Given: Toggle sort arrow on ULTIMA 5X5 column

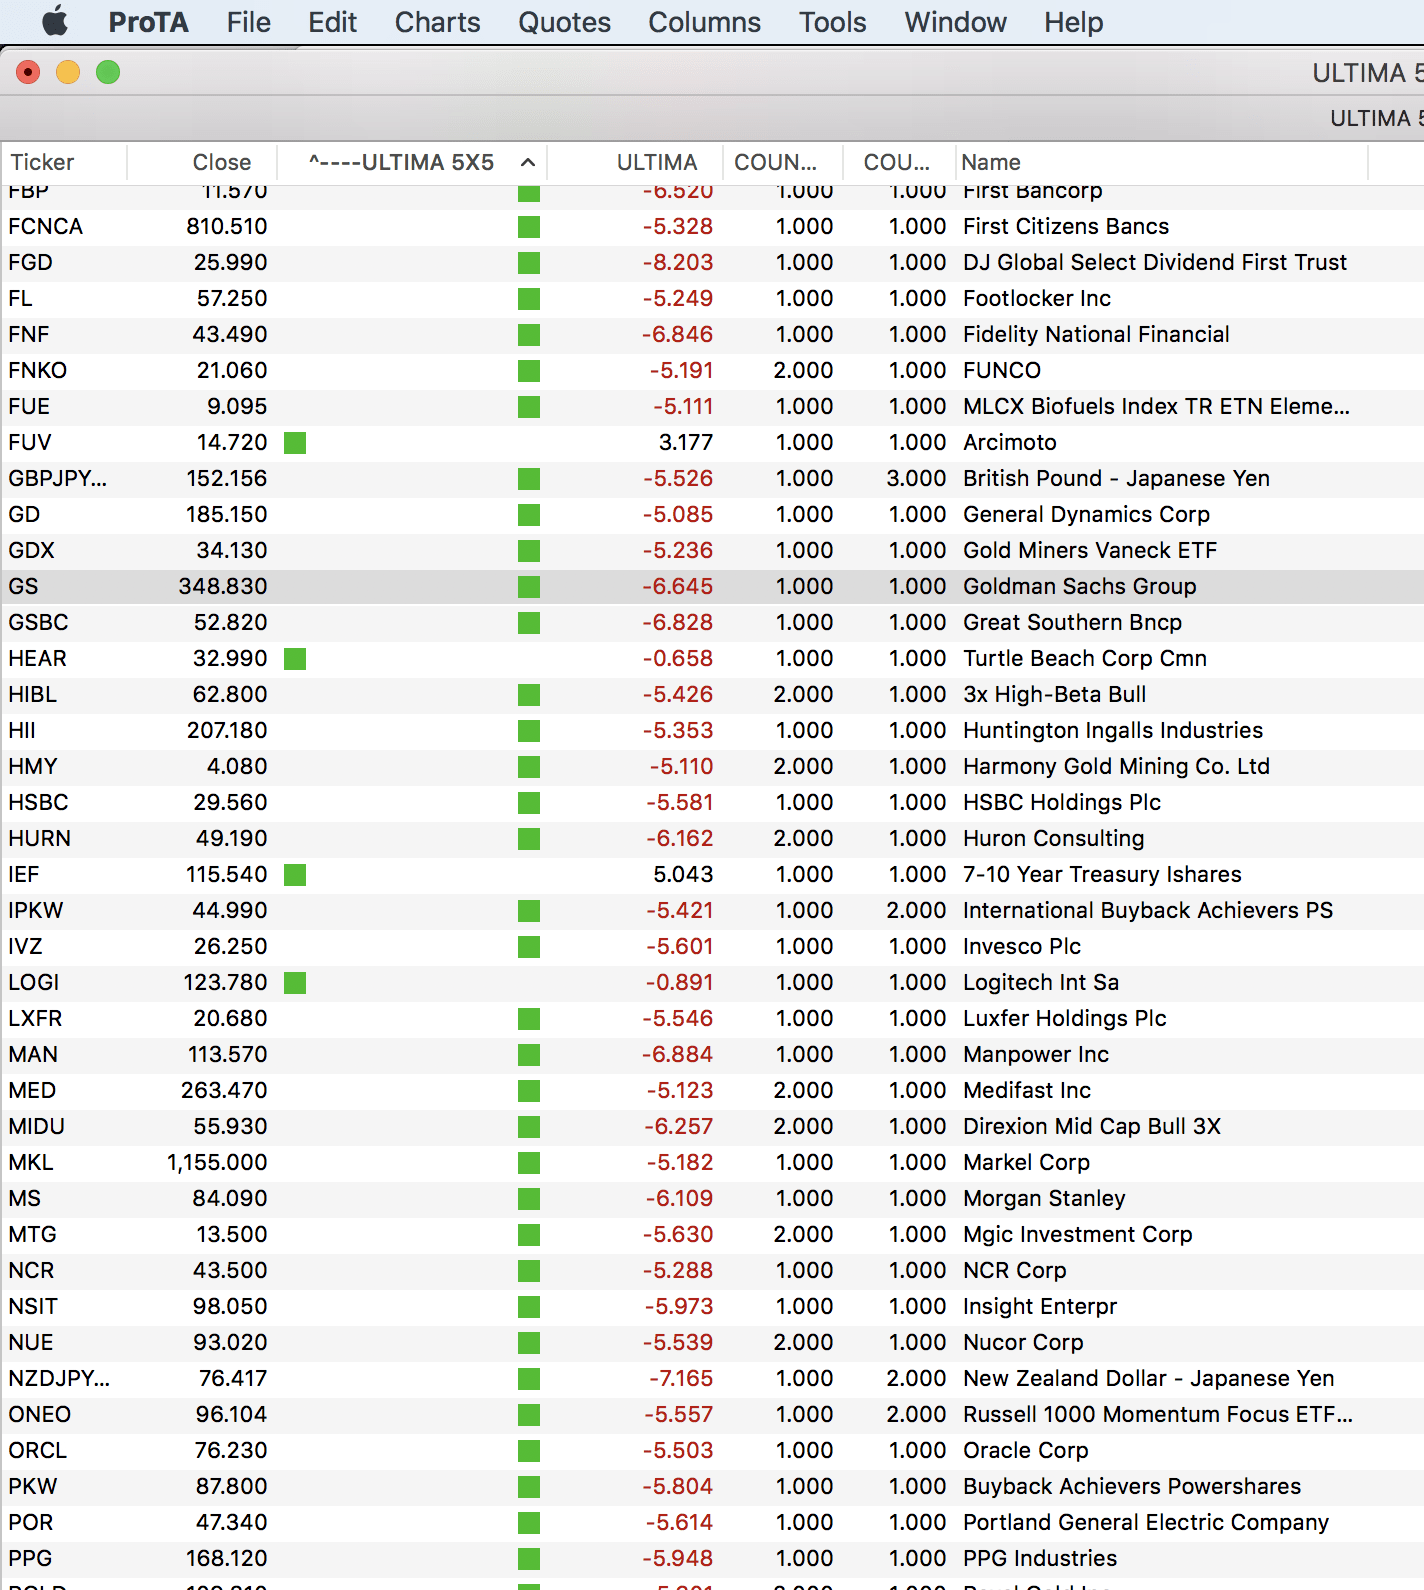Looking at the screenshot, I should [x=528, y=162].
